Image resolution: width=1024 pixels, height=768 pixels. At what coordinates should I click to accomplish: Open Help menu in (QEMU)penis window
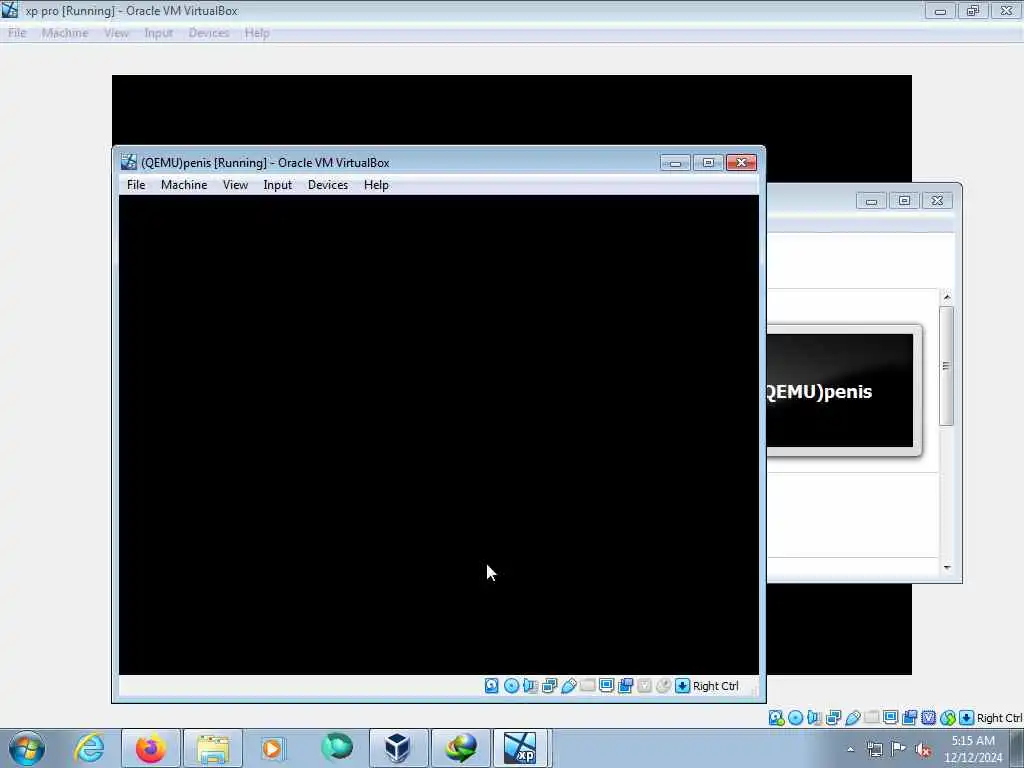coord(376,185)
